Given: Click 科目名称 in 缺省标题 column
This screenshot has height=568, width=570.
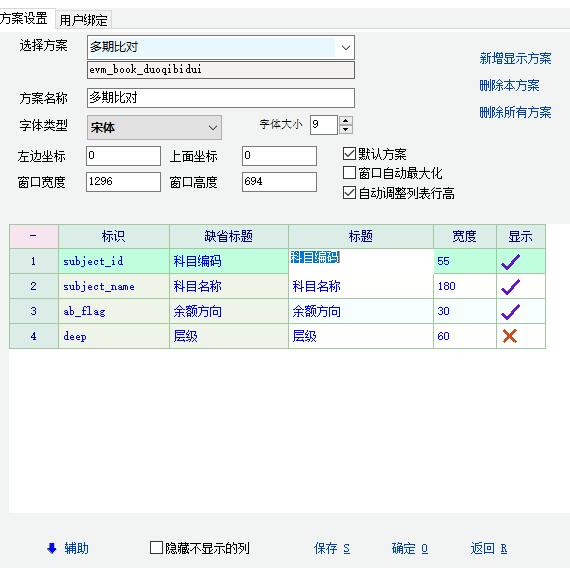Looking at the screenshot, I should 229,286.
